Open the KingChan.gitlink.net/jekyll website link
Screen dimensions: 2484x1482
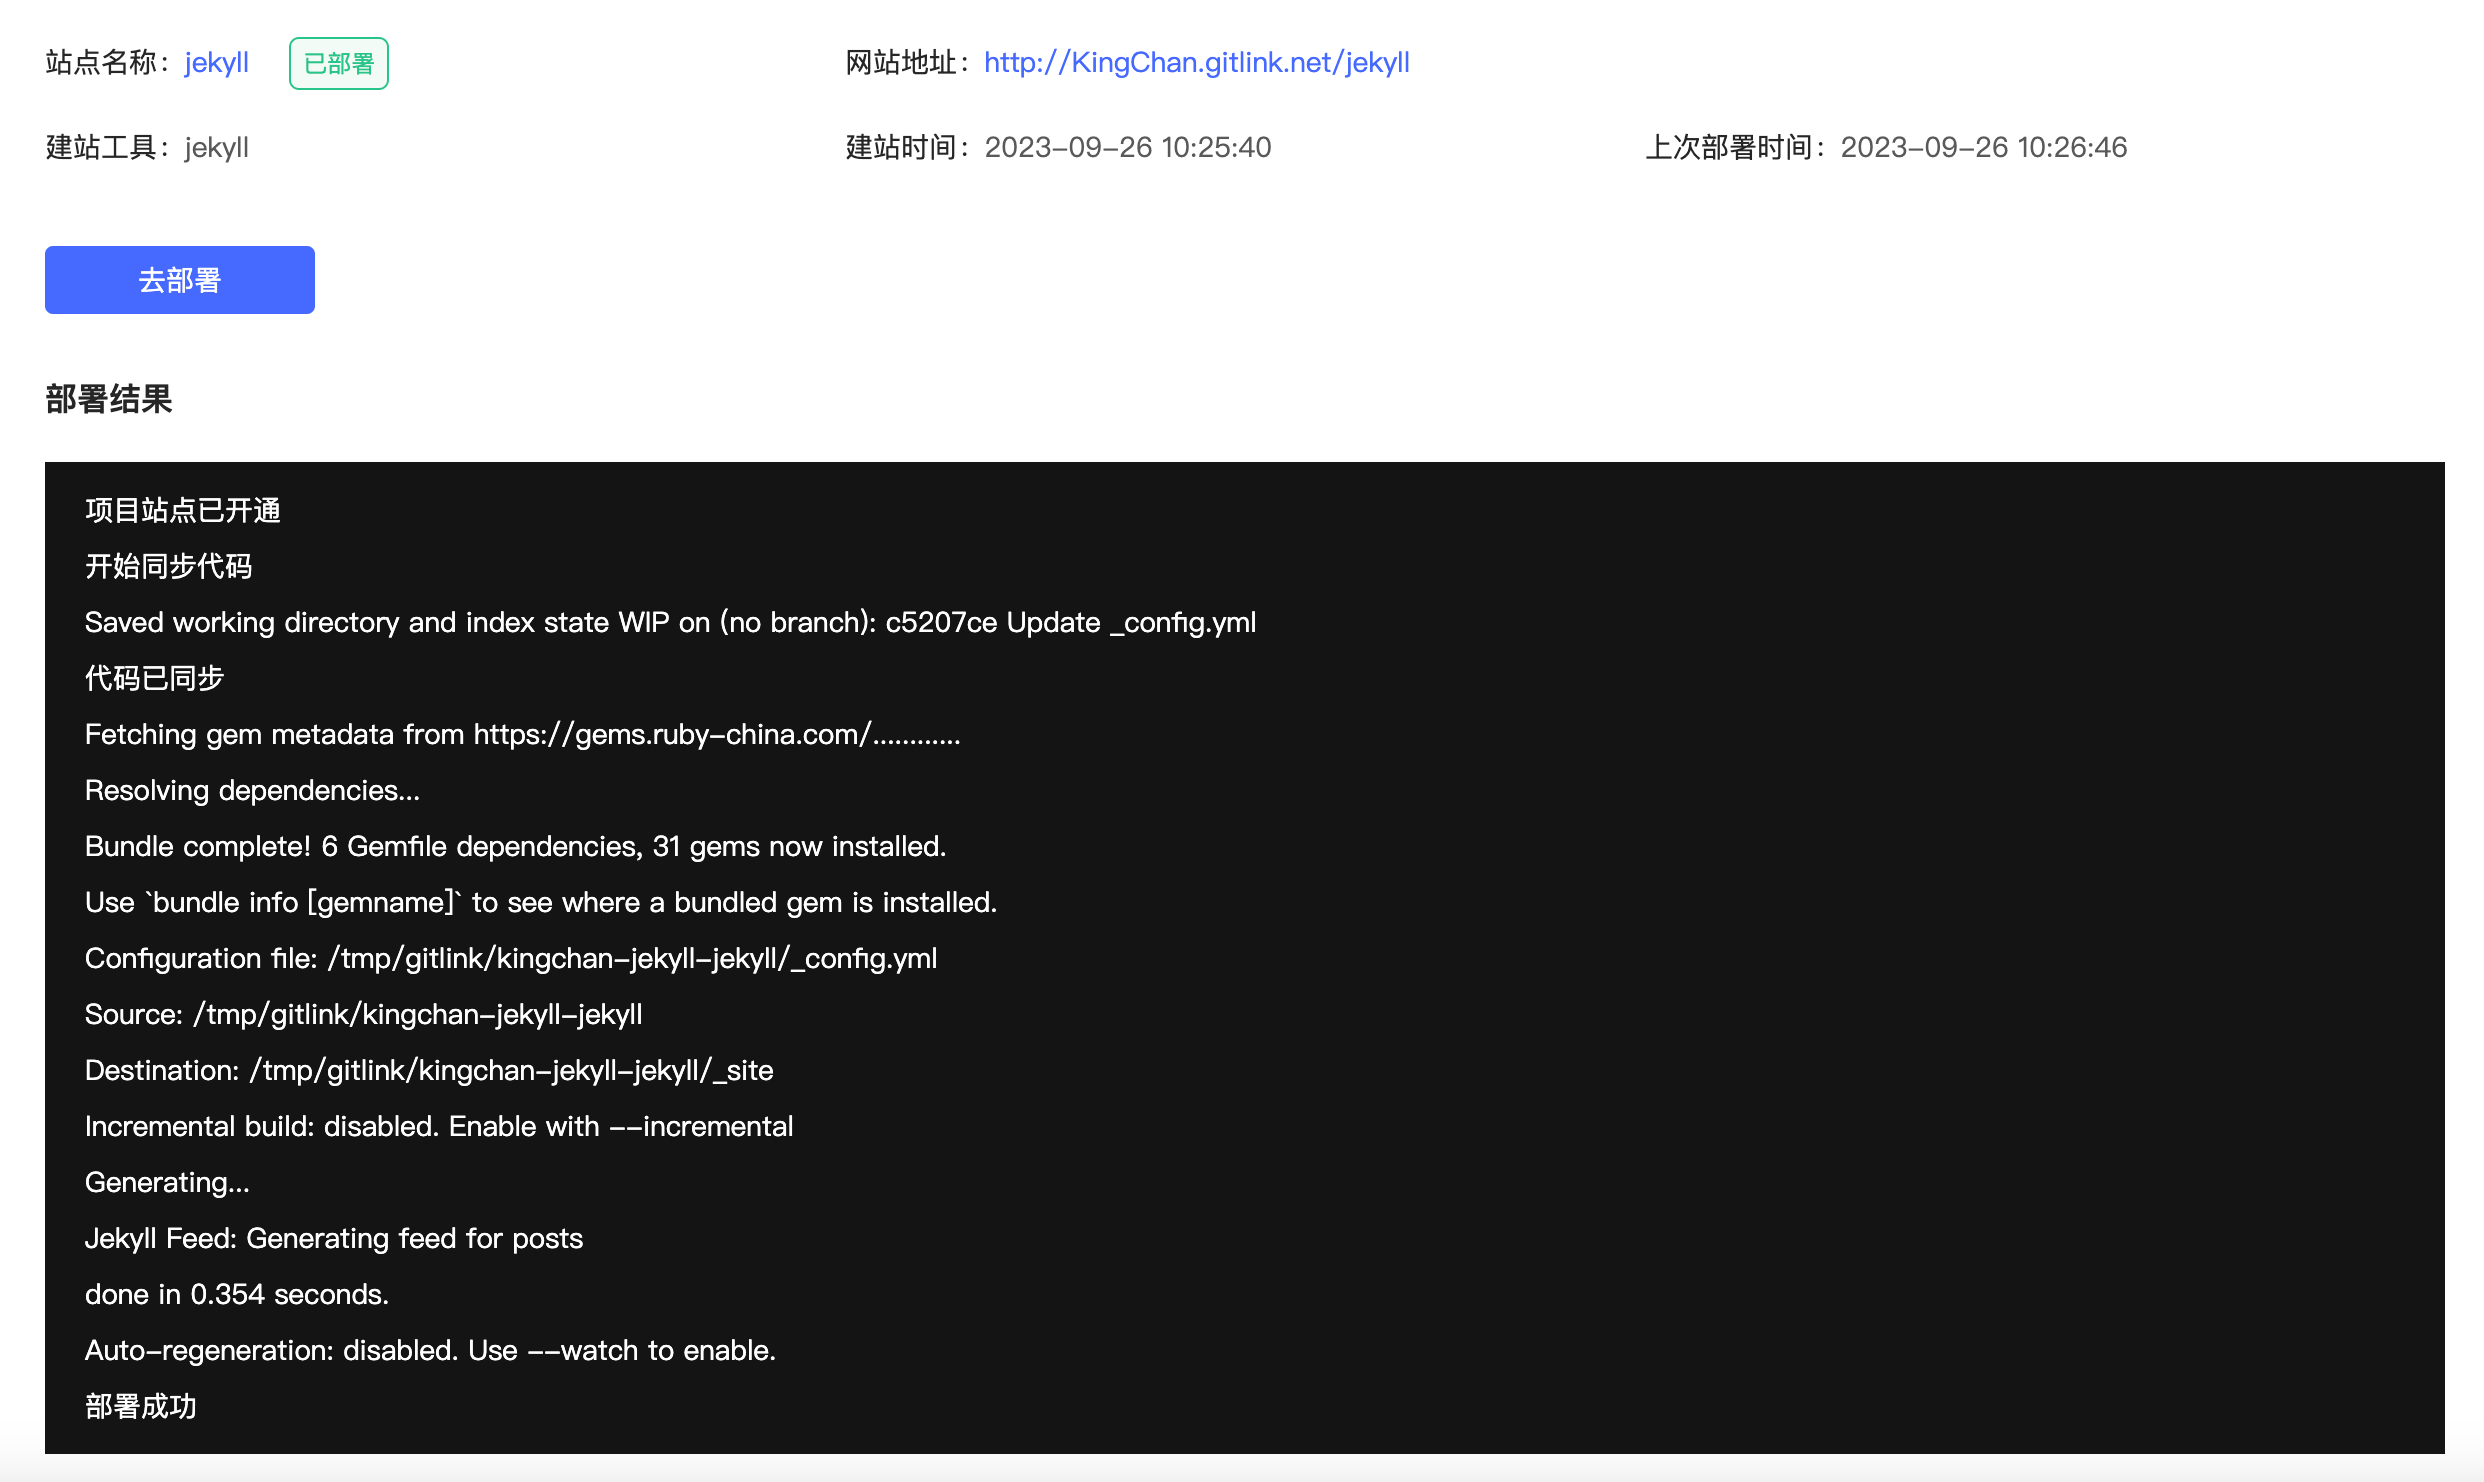point(1197,63)
